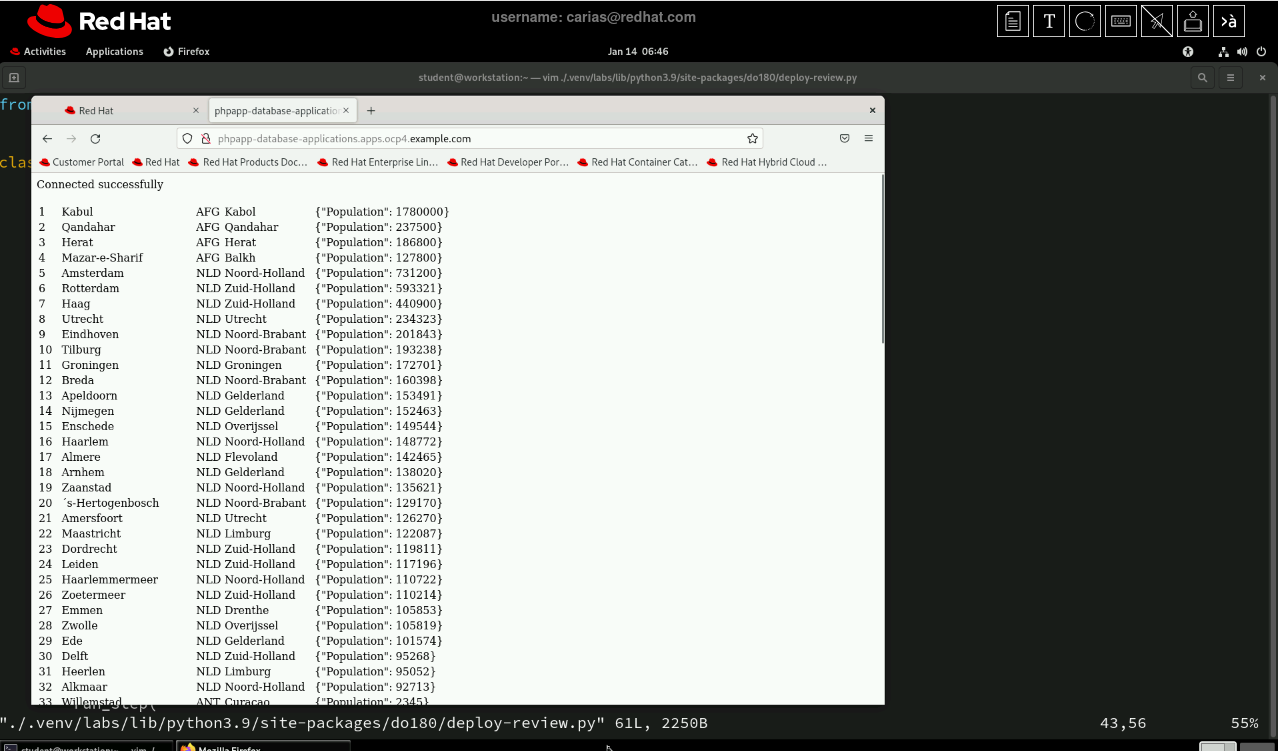
Task: Click 'NLD Drenthe' in the Emmen row
Action: coord(232,610)
